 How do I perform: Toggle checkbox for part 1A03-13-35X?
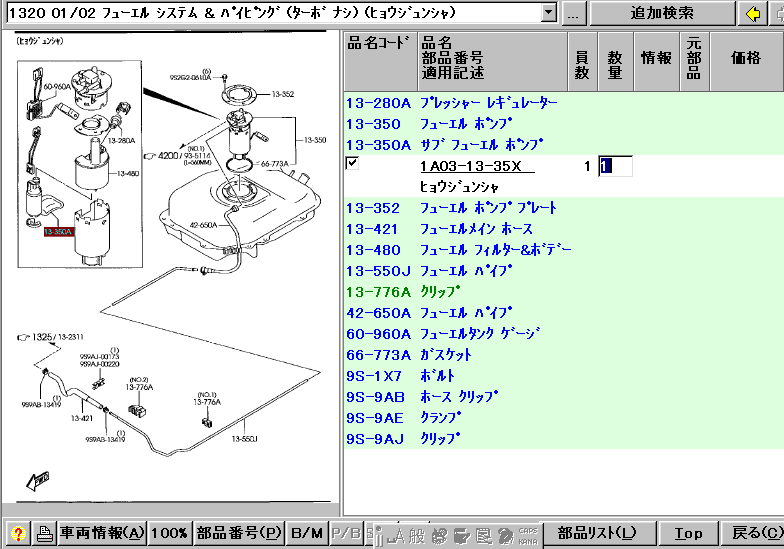point(352,163)
